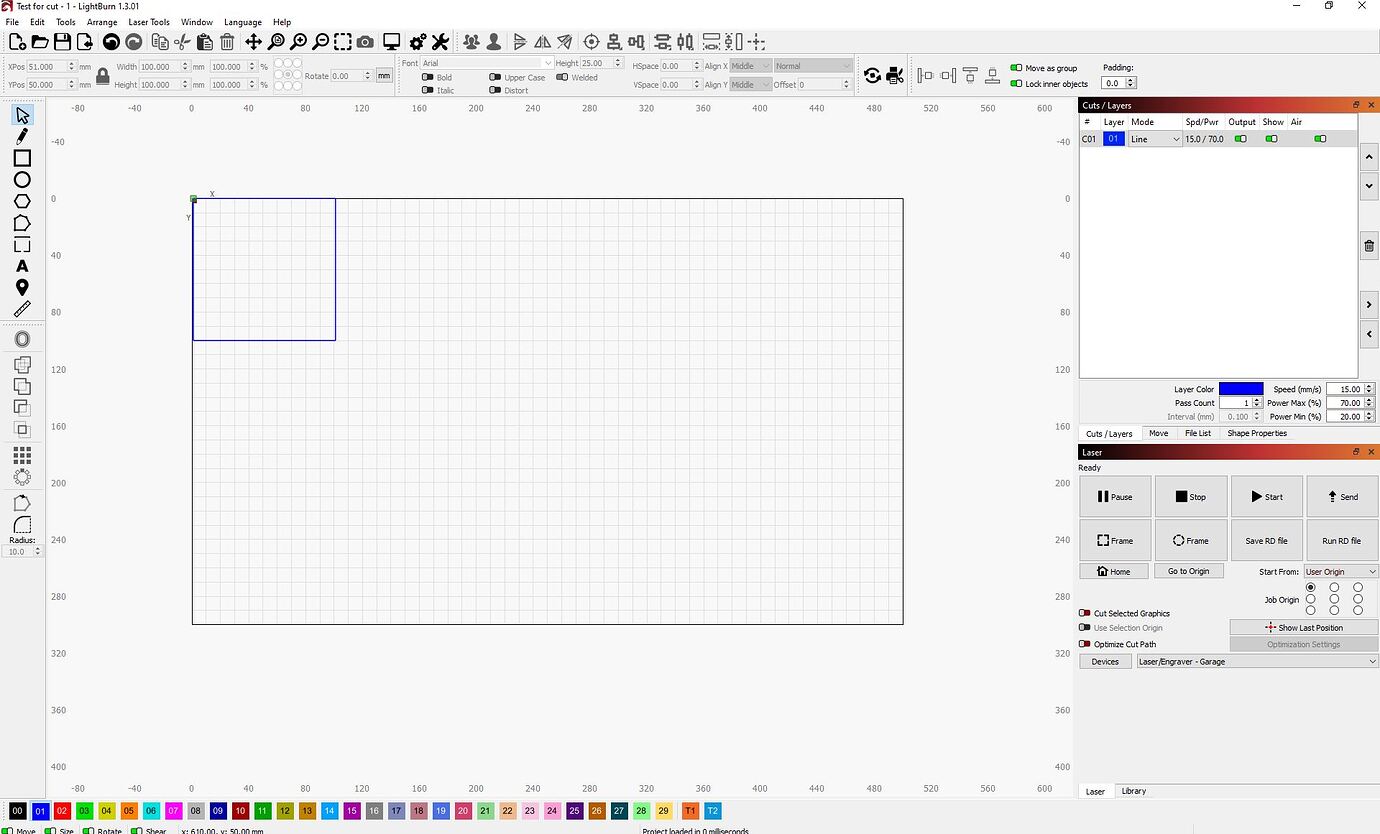Select the Position marker tool
The width and height of the screenshot is (1380, 834).
click(22, 288)
